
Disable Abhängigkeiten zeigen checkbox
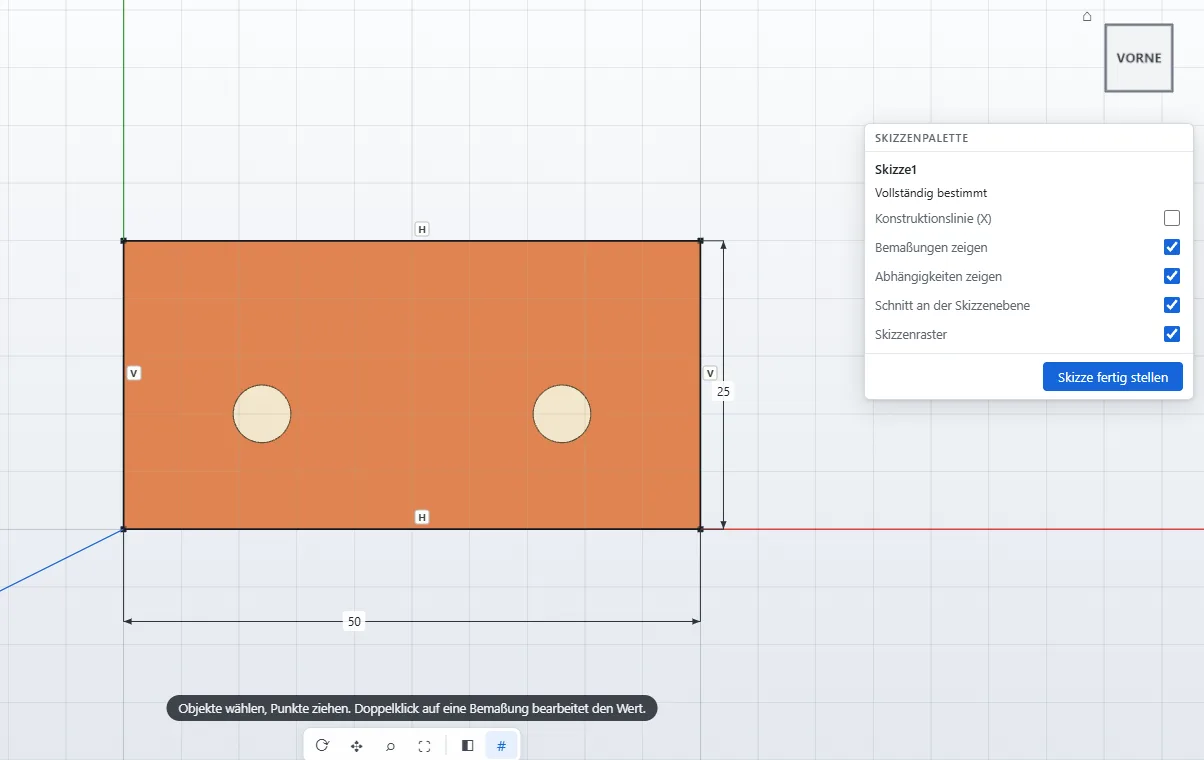point(1172,276)
